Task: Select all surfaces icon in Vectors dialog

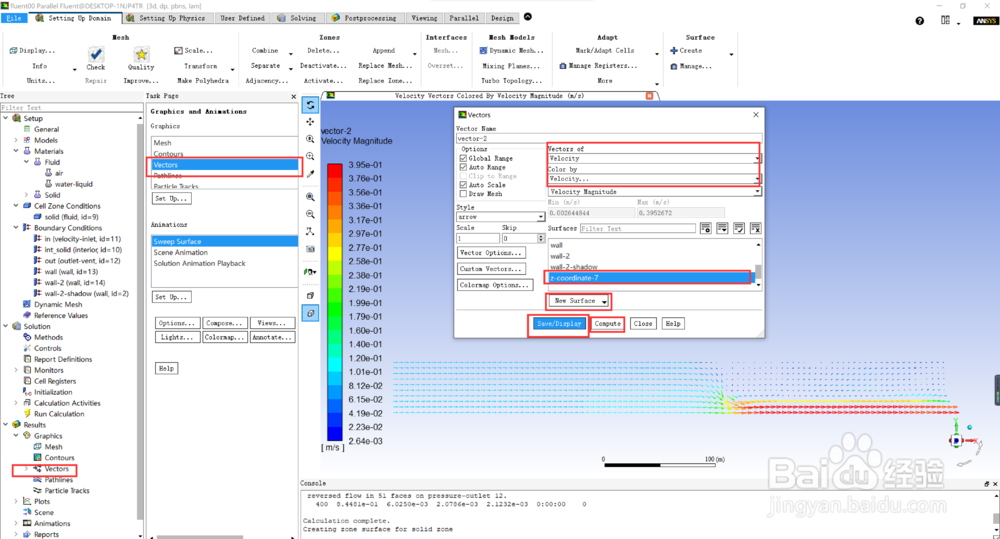Action: [x=739, y=228]
